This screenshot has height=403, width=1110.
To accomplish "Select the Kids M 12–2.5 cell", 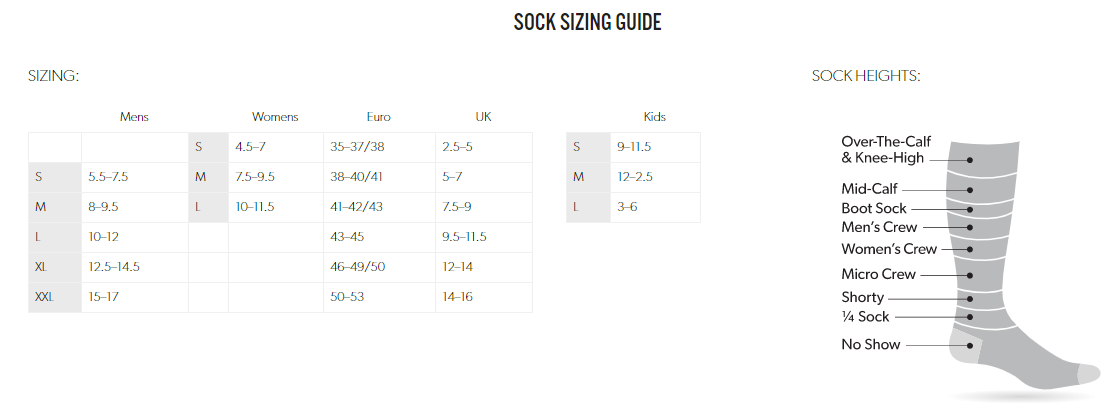I will tap(655, 177).
